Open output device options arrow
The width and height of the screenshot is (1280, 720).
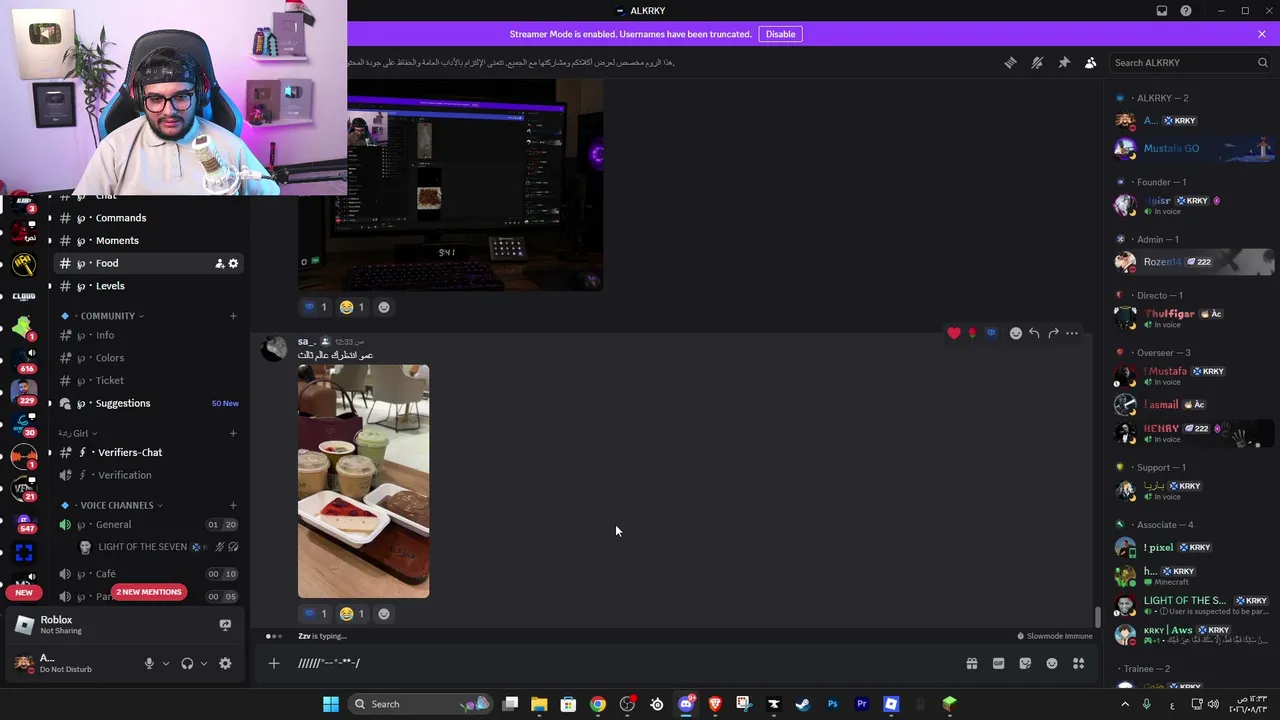click(x=204, y=664)
